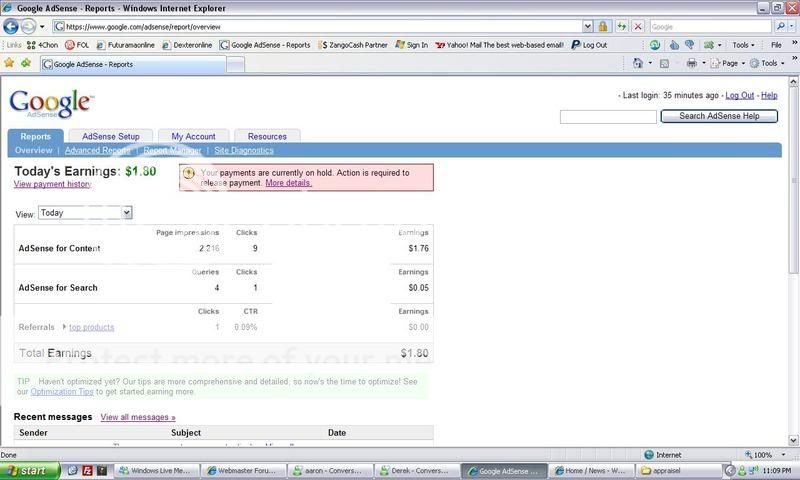
Task: Click the green Refresh arrows icon
Action: point(621,27)
